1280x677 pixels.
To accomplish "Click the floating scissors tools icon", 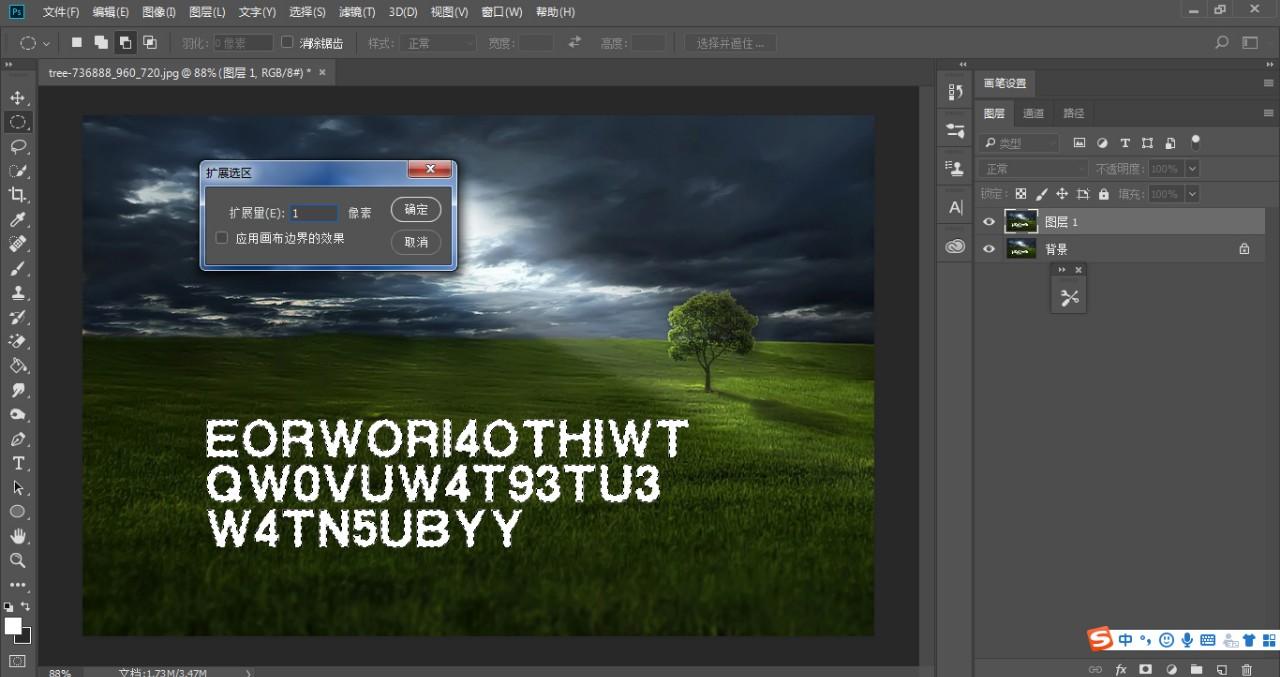I will [x=1069, y=297].
